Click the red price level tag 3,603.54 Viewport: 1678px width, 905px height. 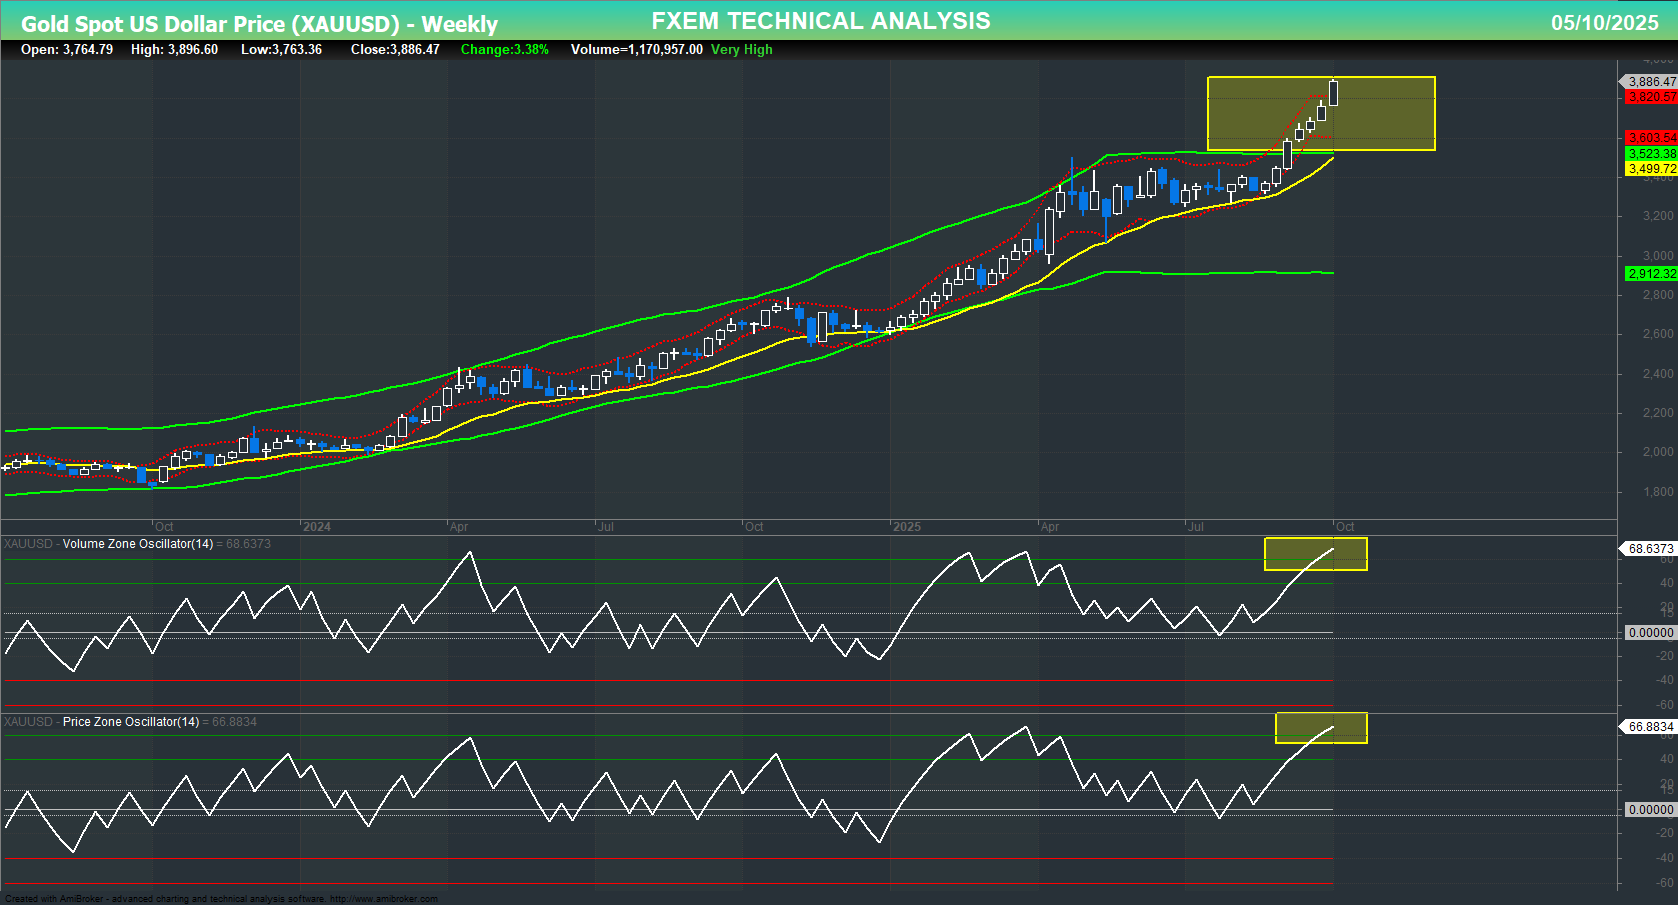point(1650,137)
